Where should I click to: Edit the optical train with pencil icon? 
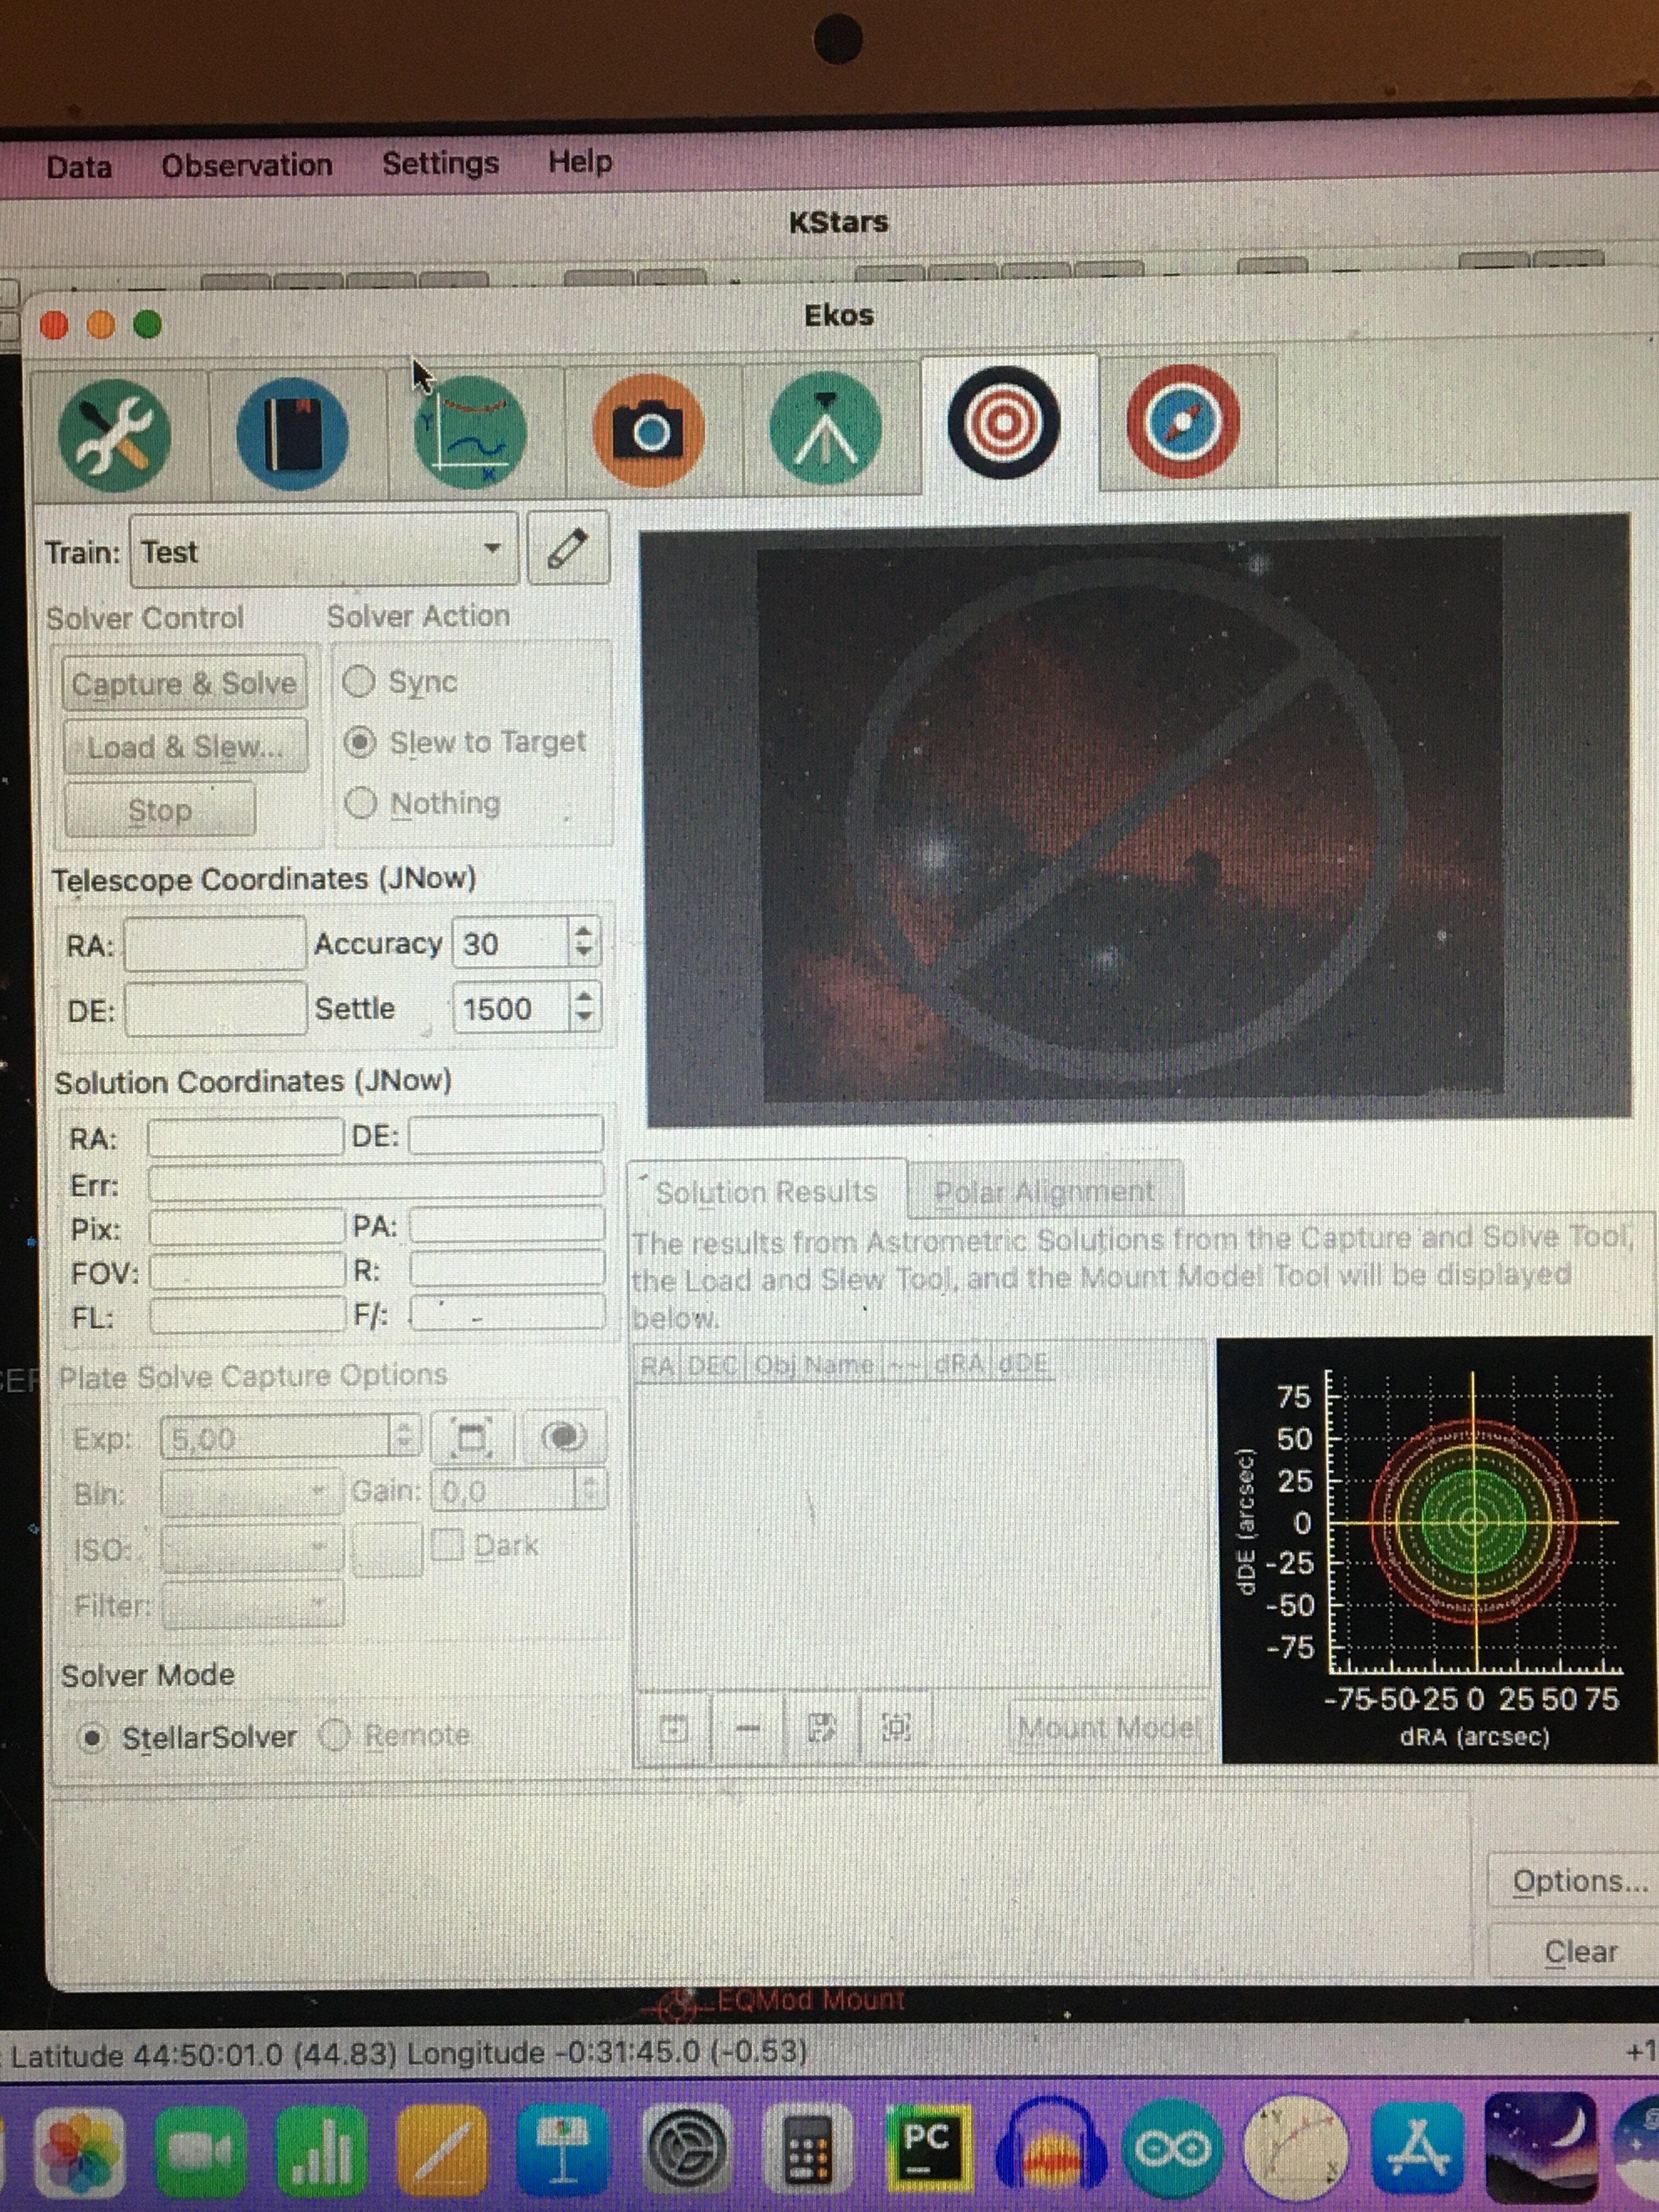567,548
